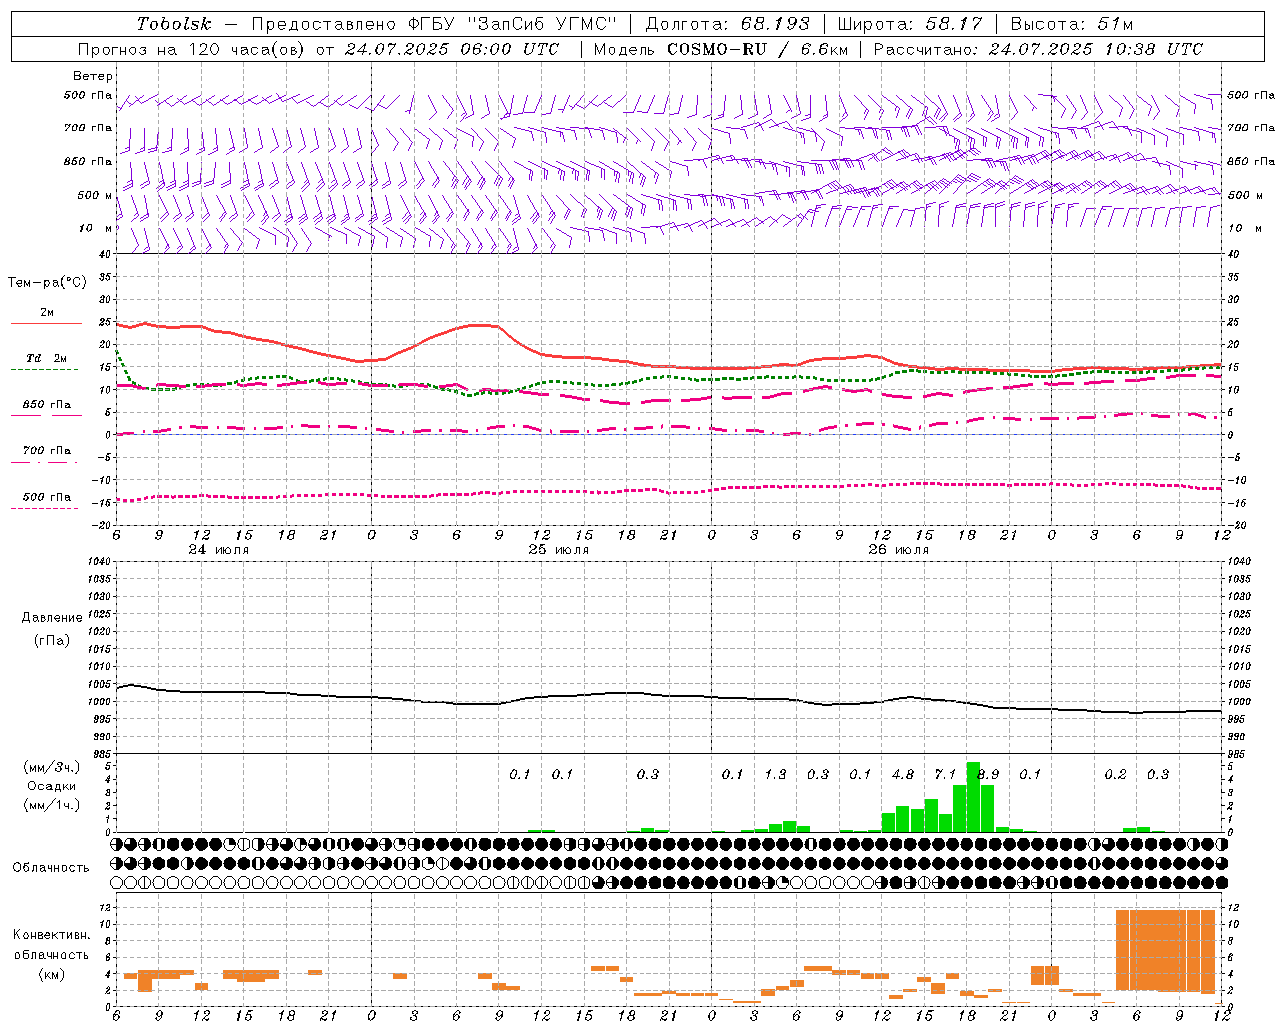
Task: Click the solid red '2м' legend line
Action: [x=46, y=323]
